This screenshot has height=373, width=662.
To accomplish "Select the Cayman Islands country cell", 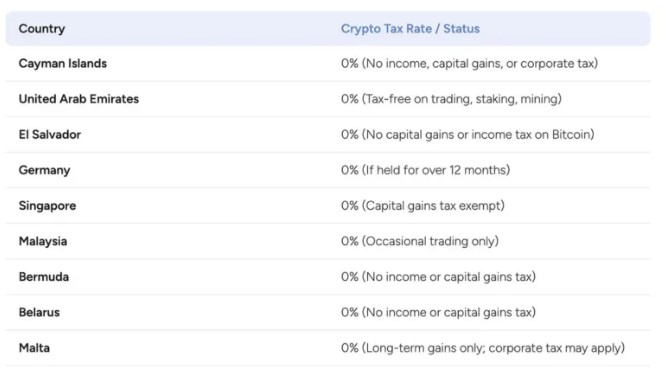I will 62,64.
